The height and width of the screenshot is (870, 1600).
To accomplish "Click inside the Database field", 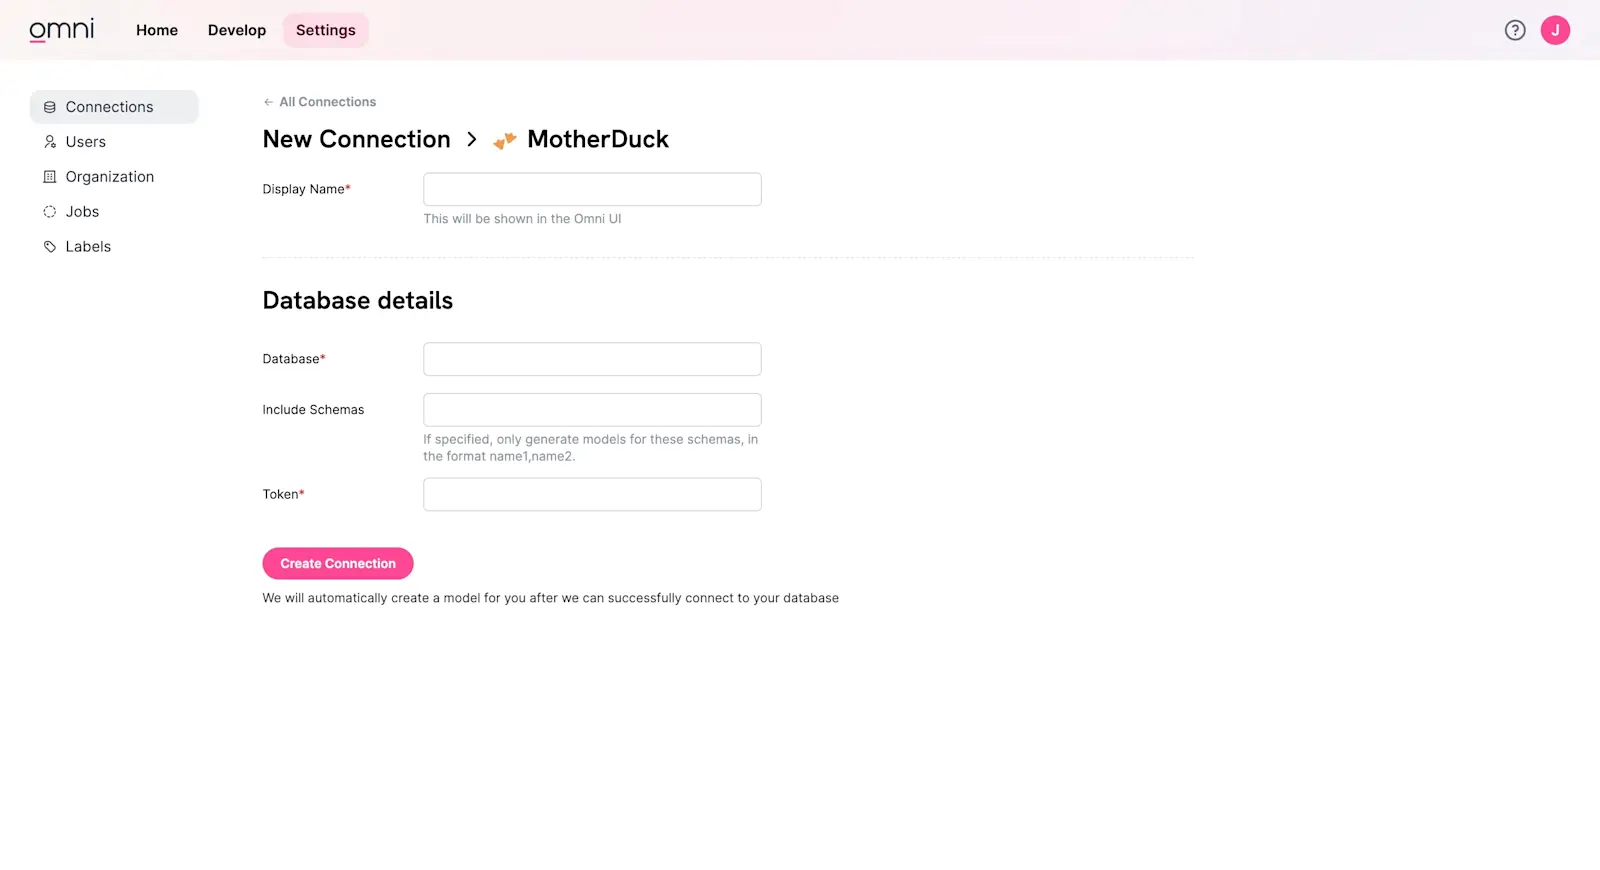I will 591,359.
